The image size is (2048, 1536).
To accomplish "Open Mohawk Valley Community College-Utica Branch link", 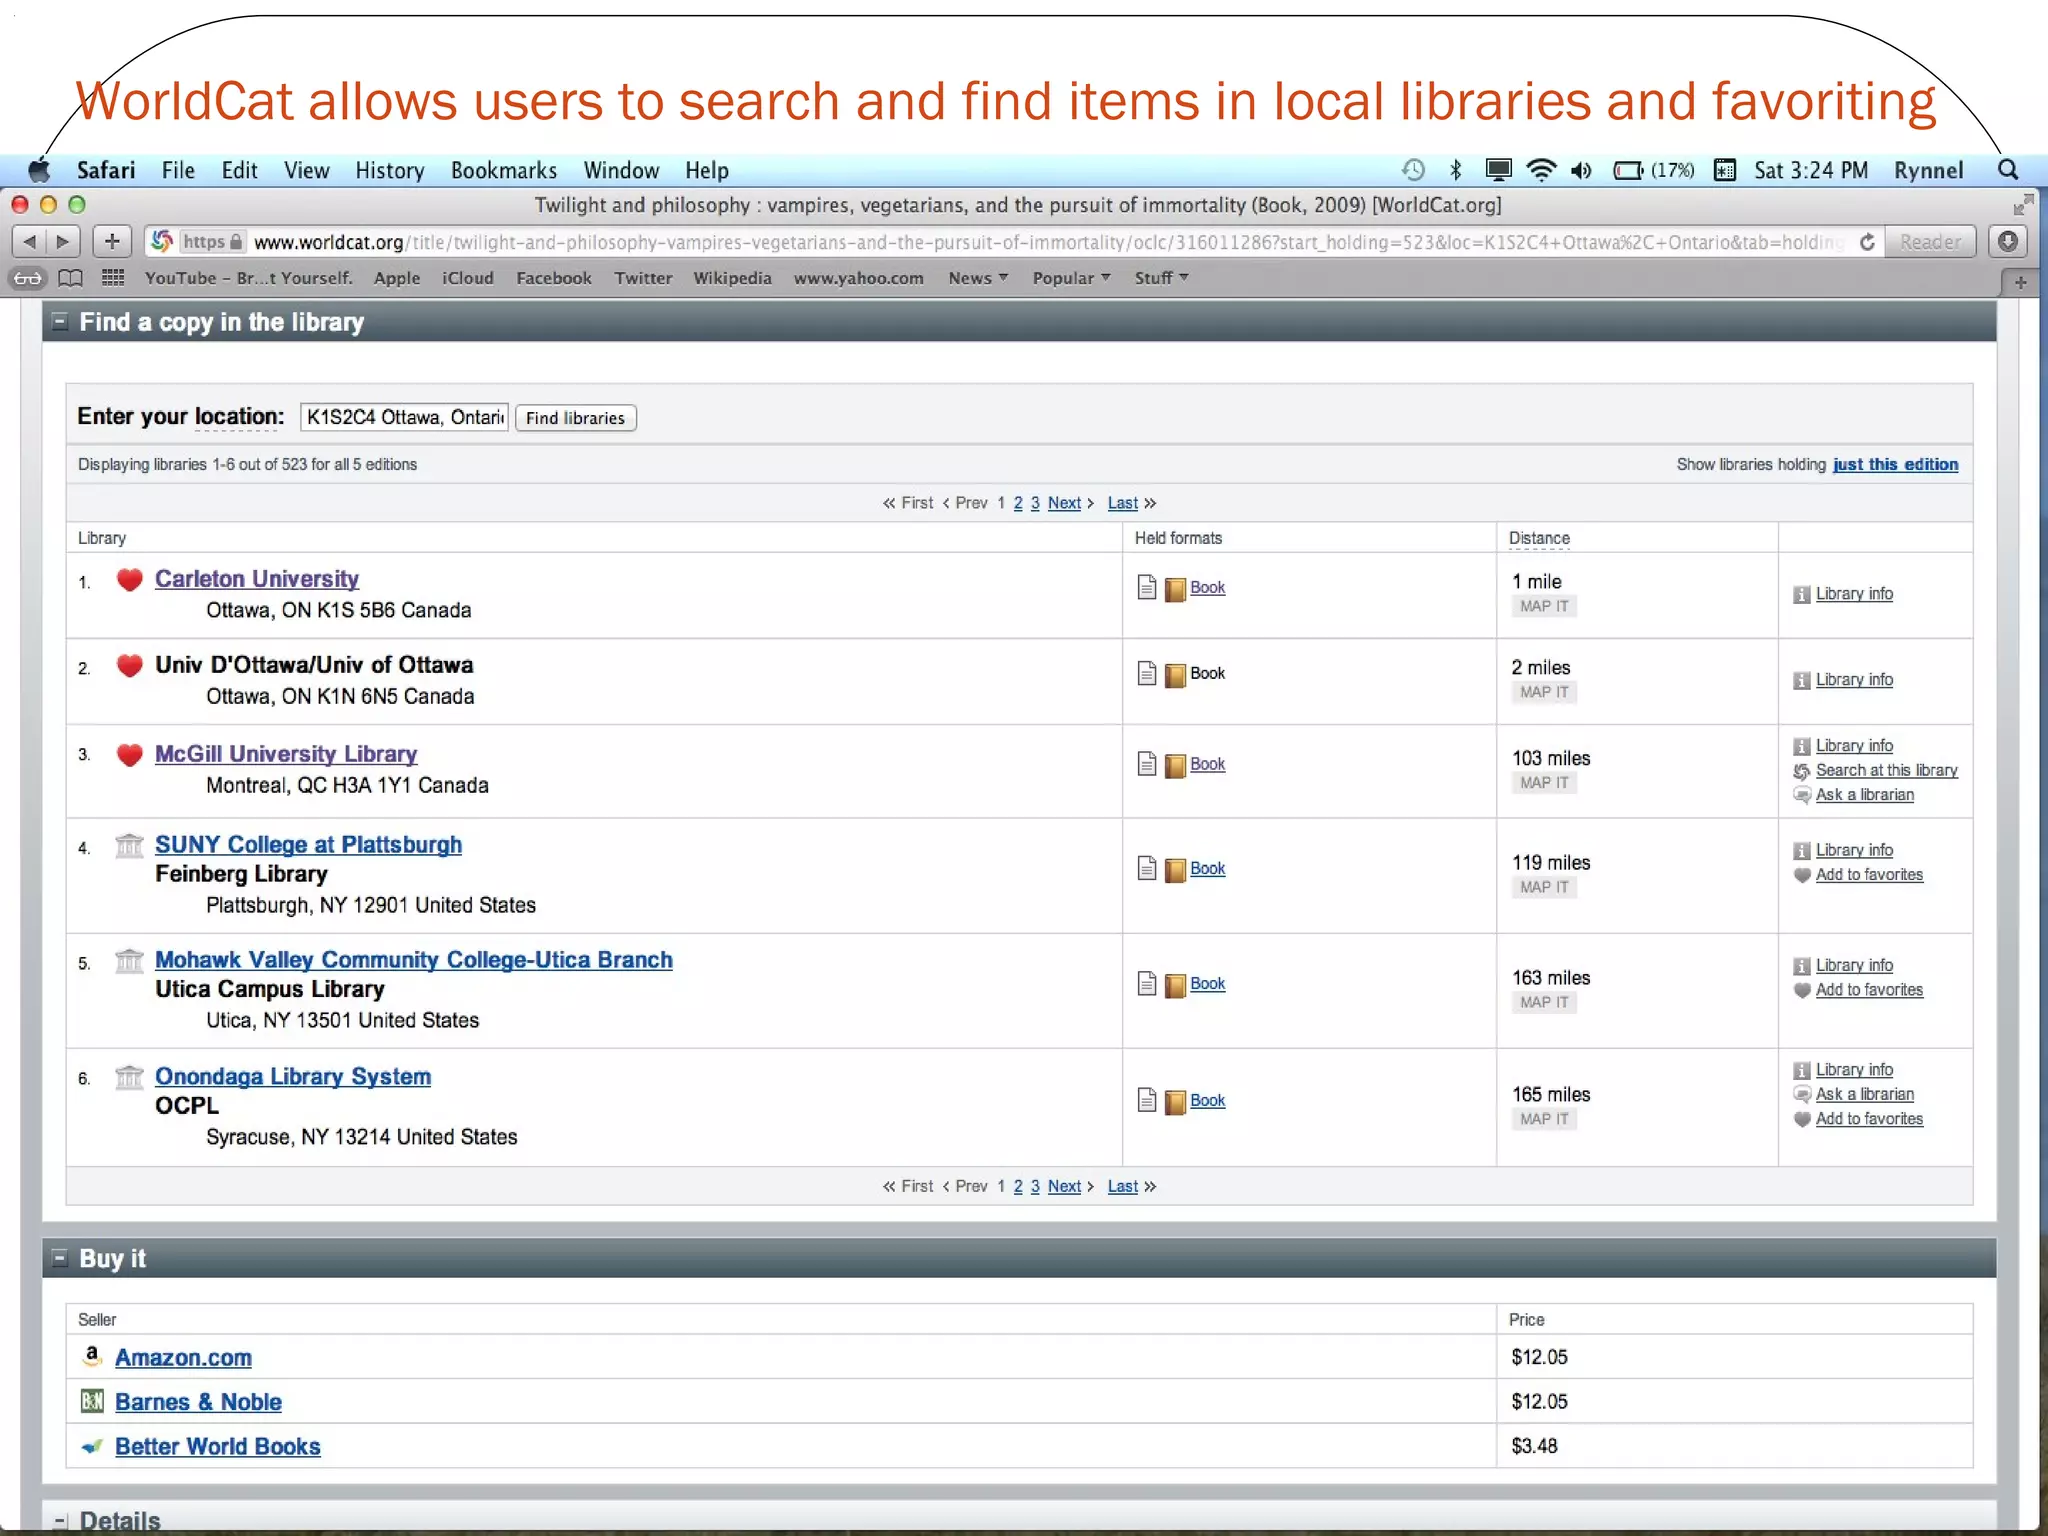I will point(413,960).
